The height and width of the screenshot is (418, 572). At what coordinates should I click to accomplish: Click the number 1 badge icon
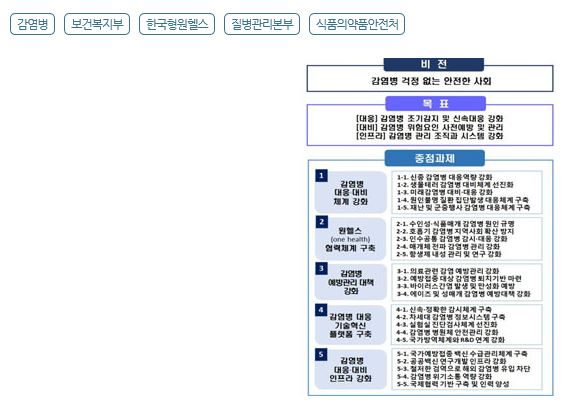click(321, 176)
